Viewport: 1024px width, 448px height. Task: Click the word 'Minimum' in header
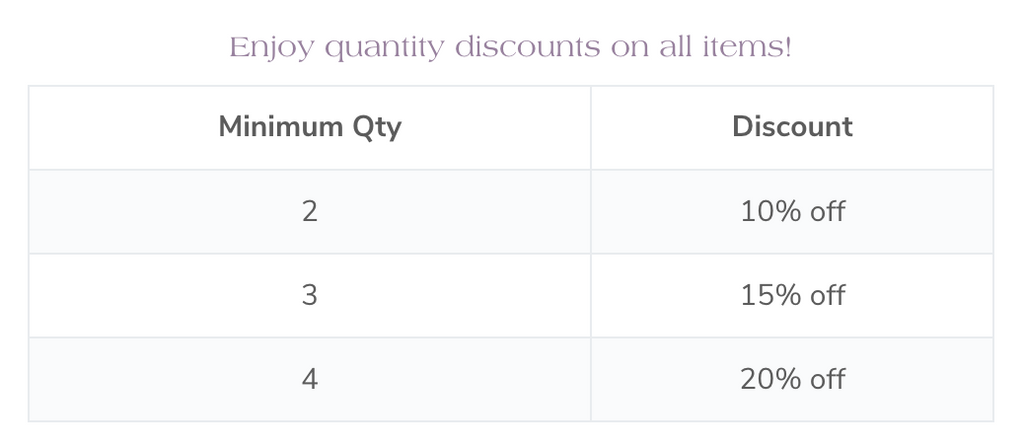pyautogui.click(x=280, y=126)
